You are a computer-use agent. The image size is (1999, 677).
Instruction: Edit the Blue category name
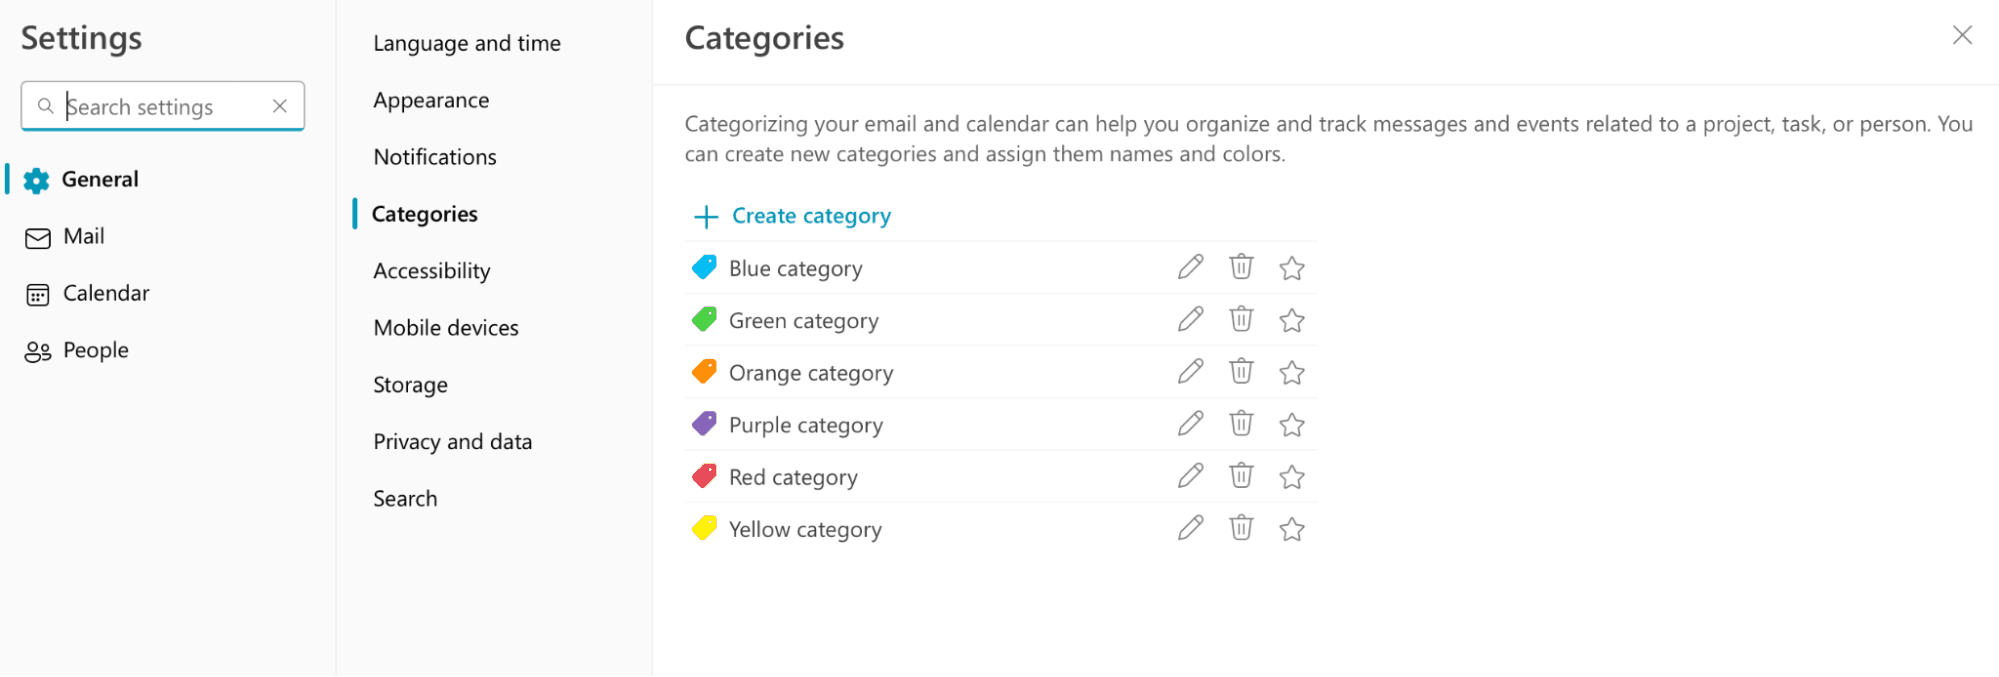1190,267
